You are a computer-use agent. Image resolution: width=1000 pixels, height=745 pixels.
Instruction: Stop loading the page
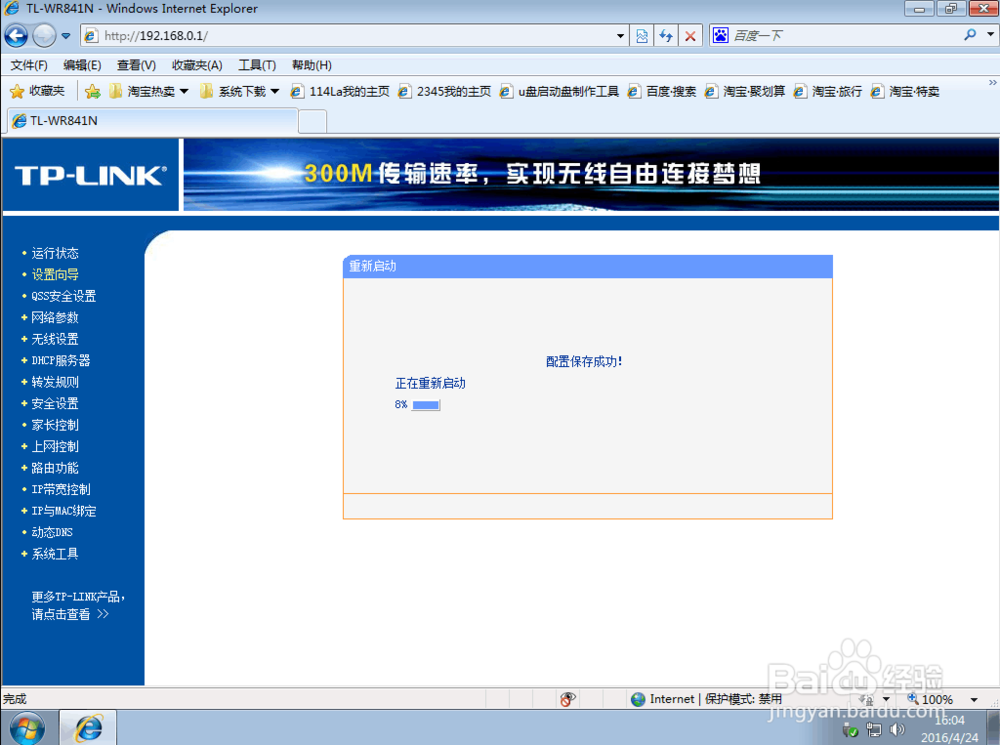tap(690, 35)
